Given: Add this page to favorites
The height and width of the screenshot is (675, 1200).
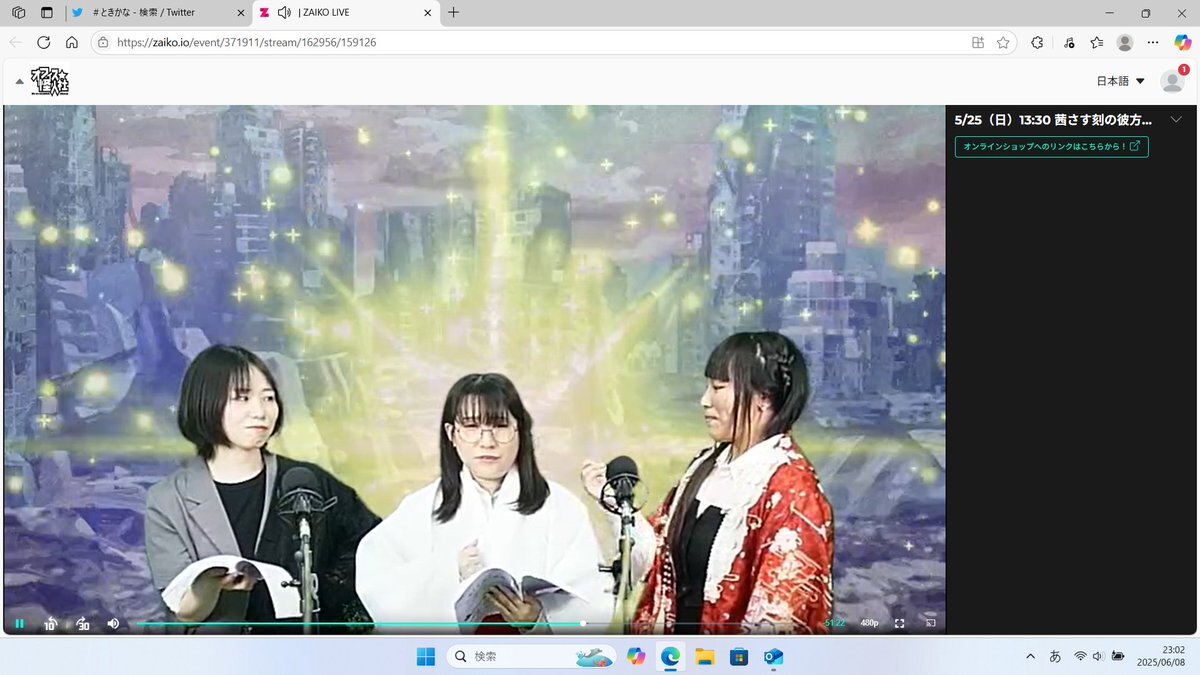Looking at the screenshot, I should click(x=1003, y=42).
